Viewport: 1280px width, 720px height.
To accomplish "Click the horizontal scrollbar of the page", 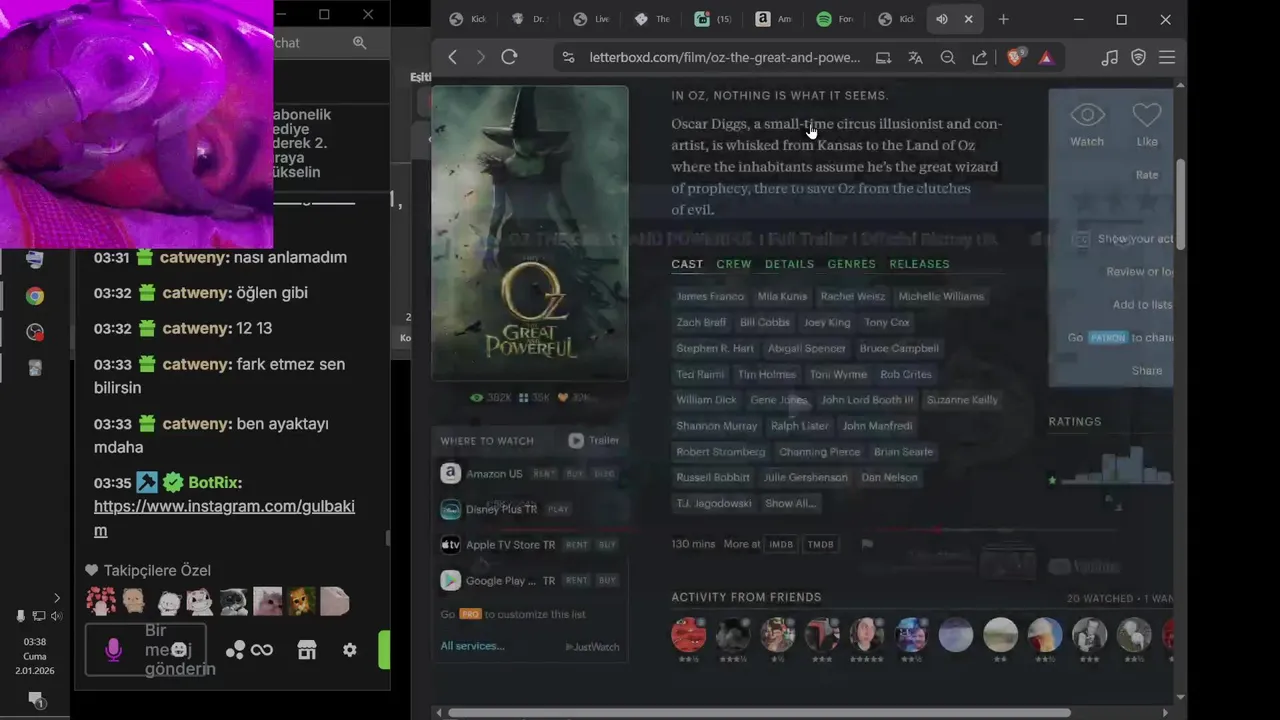I will click(x=759, y=713).
